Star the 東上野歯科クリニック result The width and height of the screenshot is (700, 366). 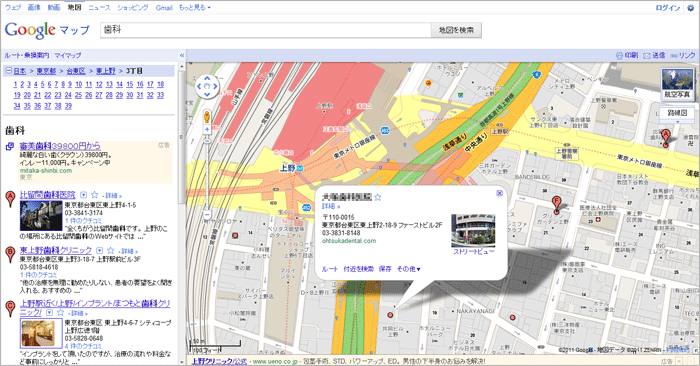pos(111,251)
